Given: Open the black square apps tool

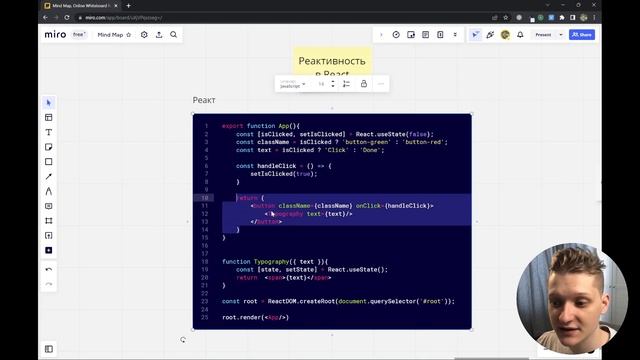Looking at the screenshot, I should [49, 250].
